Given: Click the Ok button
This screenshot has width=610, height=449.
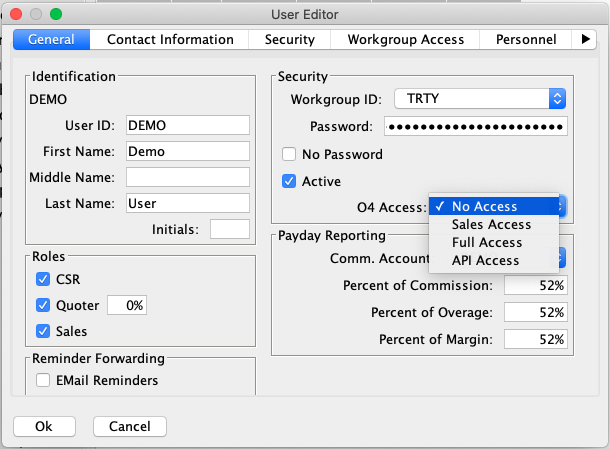Looking at the screenshot, I should (44, 426).
